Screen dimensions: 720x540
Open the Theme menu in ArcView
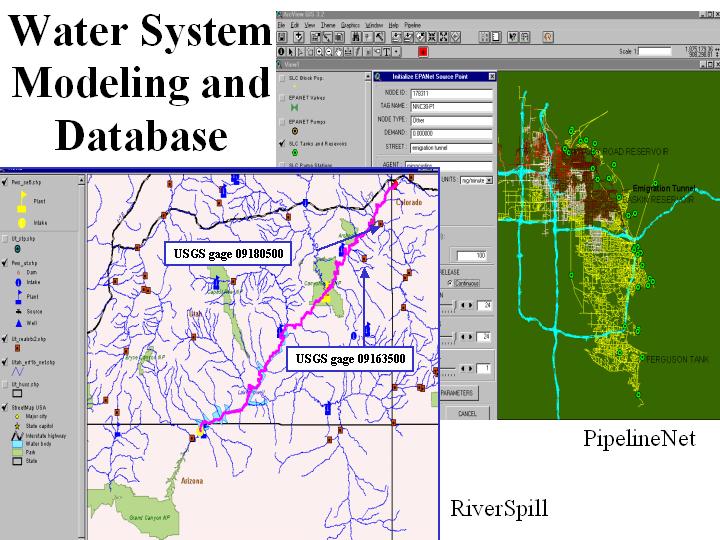click(328, 25)
